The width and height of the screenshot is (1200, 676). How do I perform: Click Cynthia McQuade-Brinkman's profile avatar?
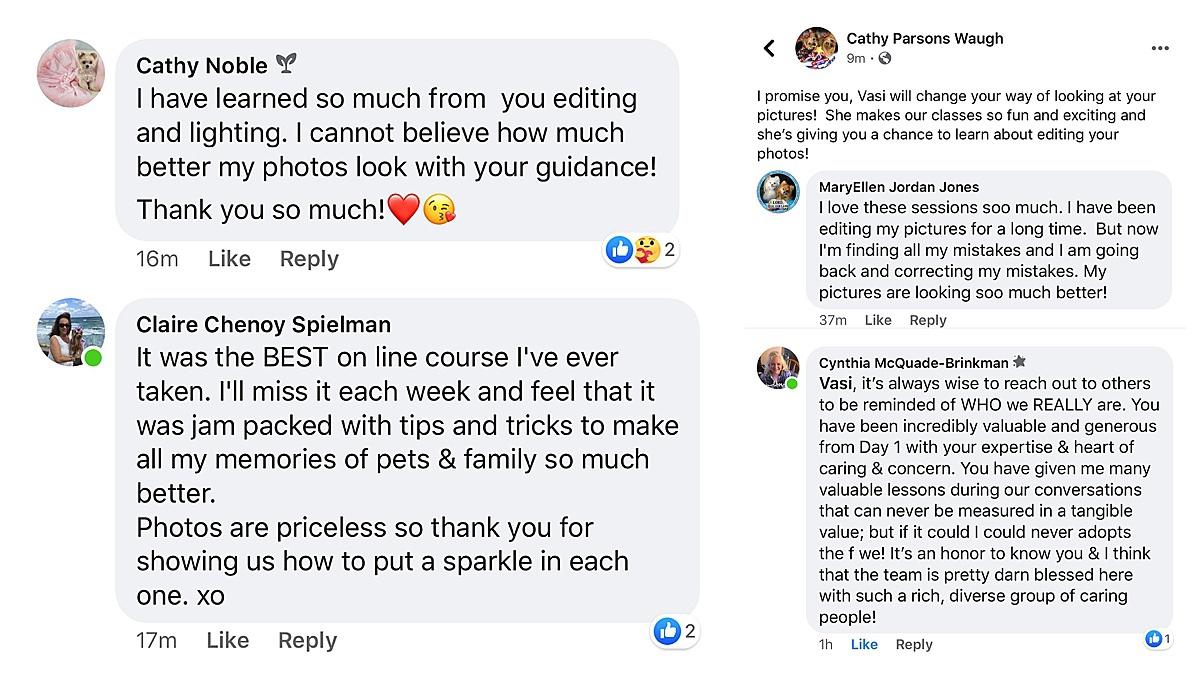(778, 368)
